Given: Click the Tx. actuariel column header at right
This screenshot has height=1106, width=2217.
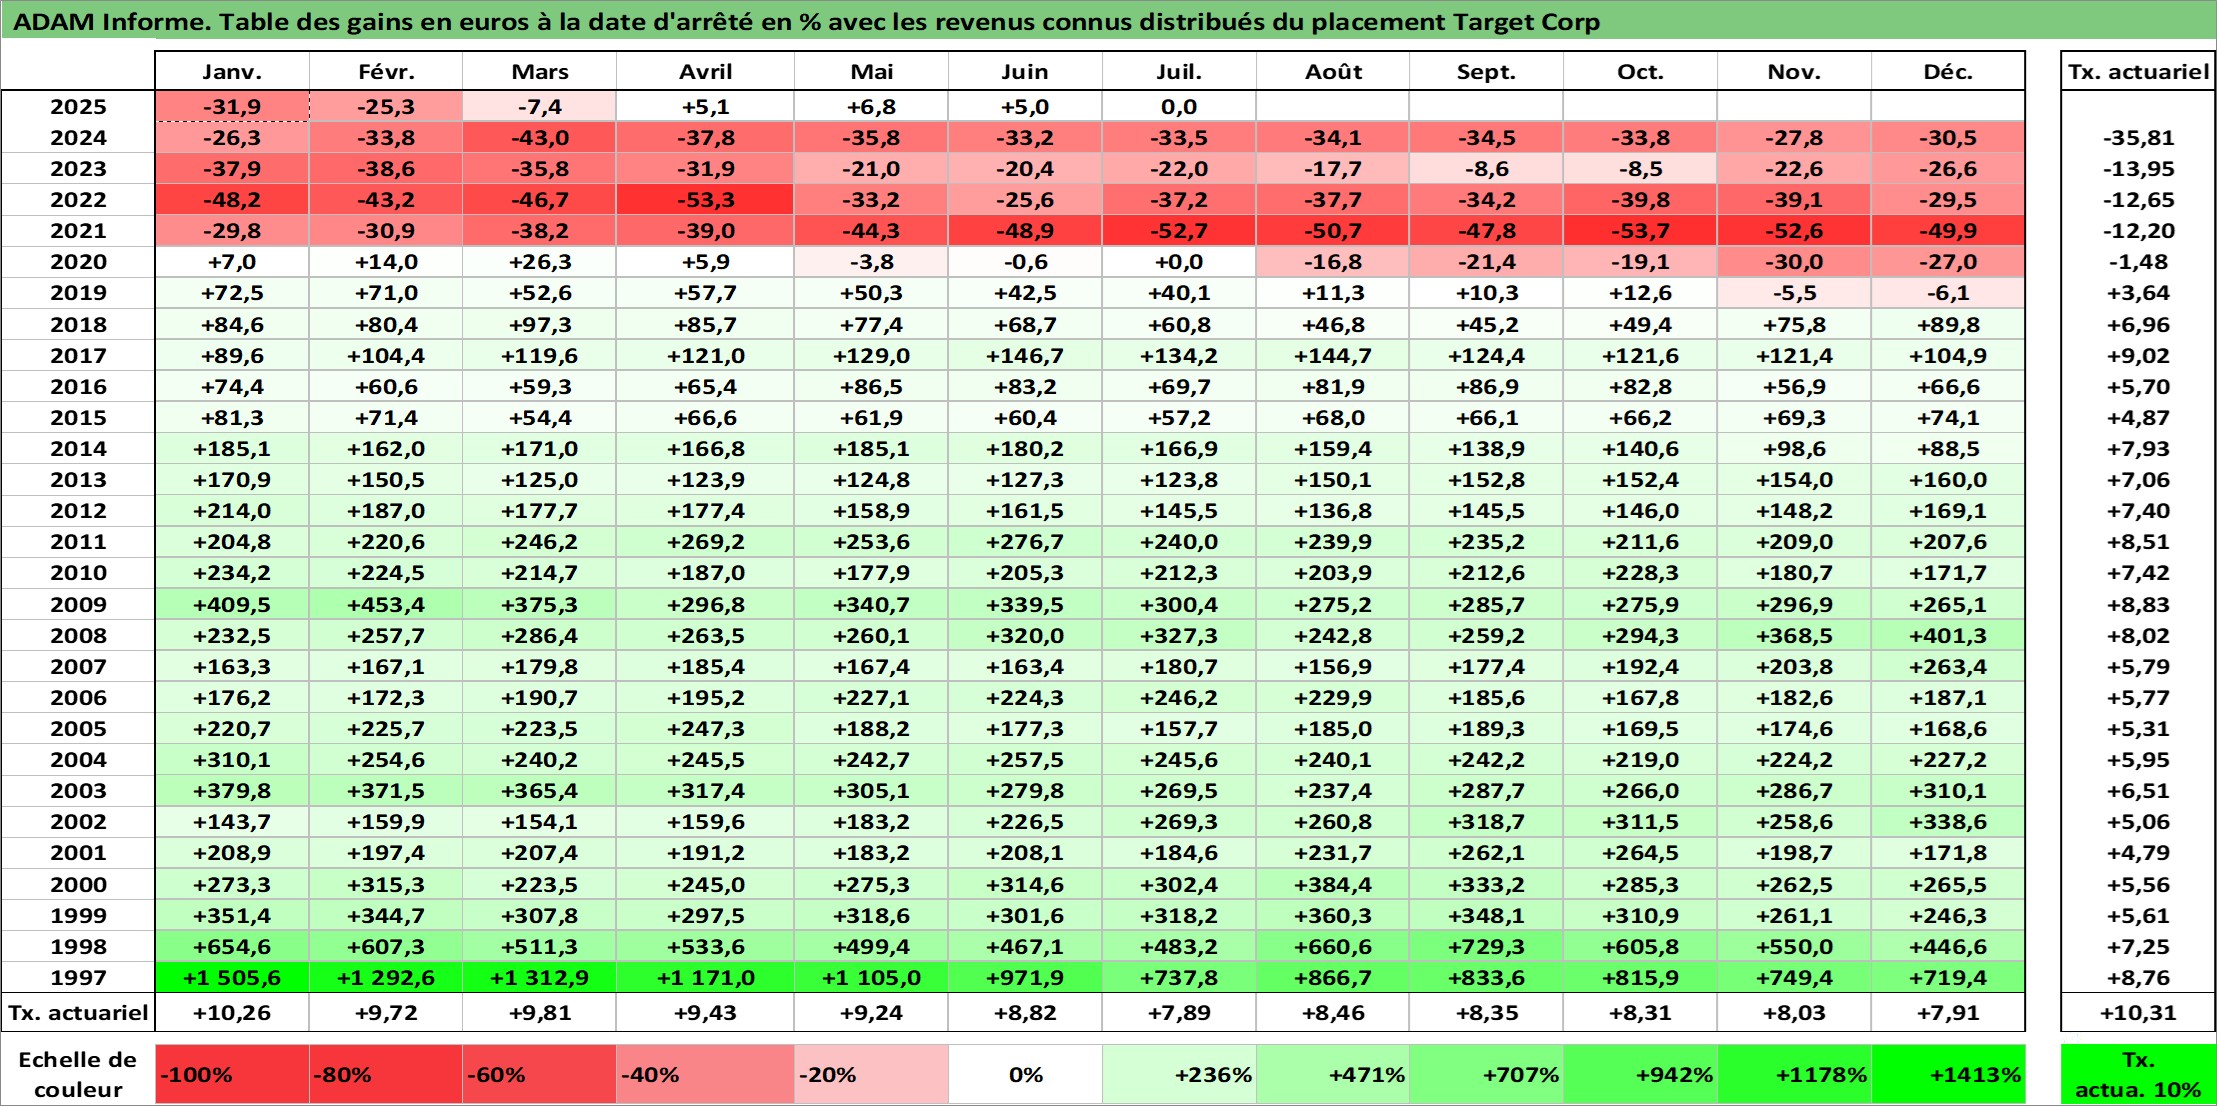Looking at the screenshot, I should click(2138, 71).
